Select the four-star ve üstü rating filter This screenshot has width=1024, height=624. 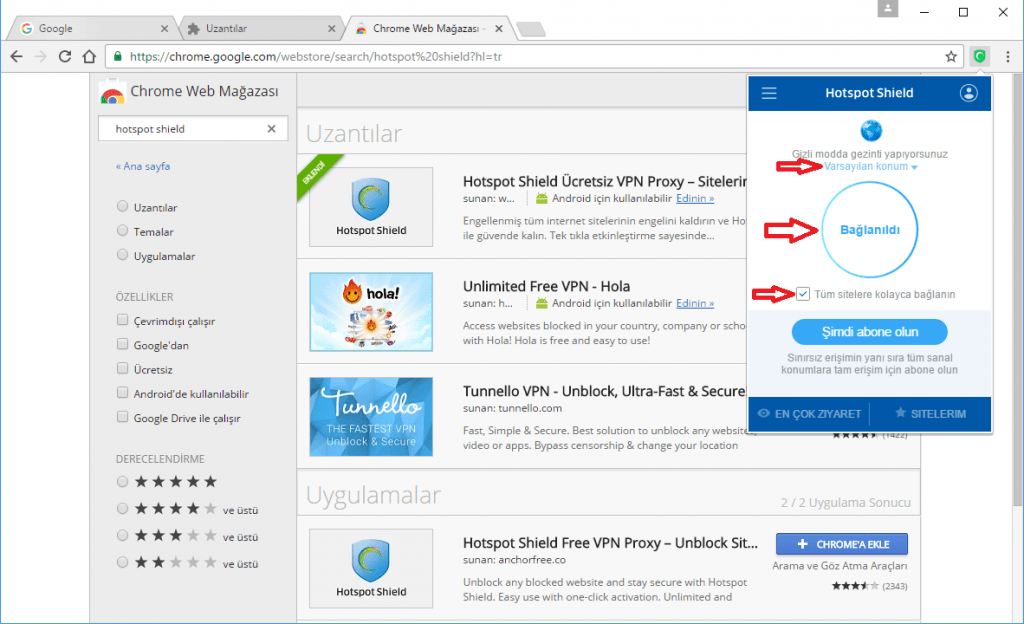click(121, 509)
